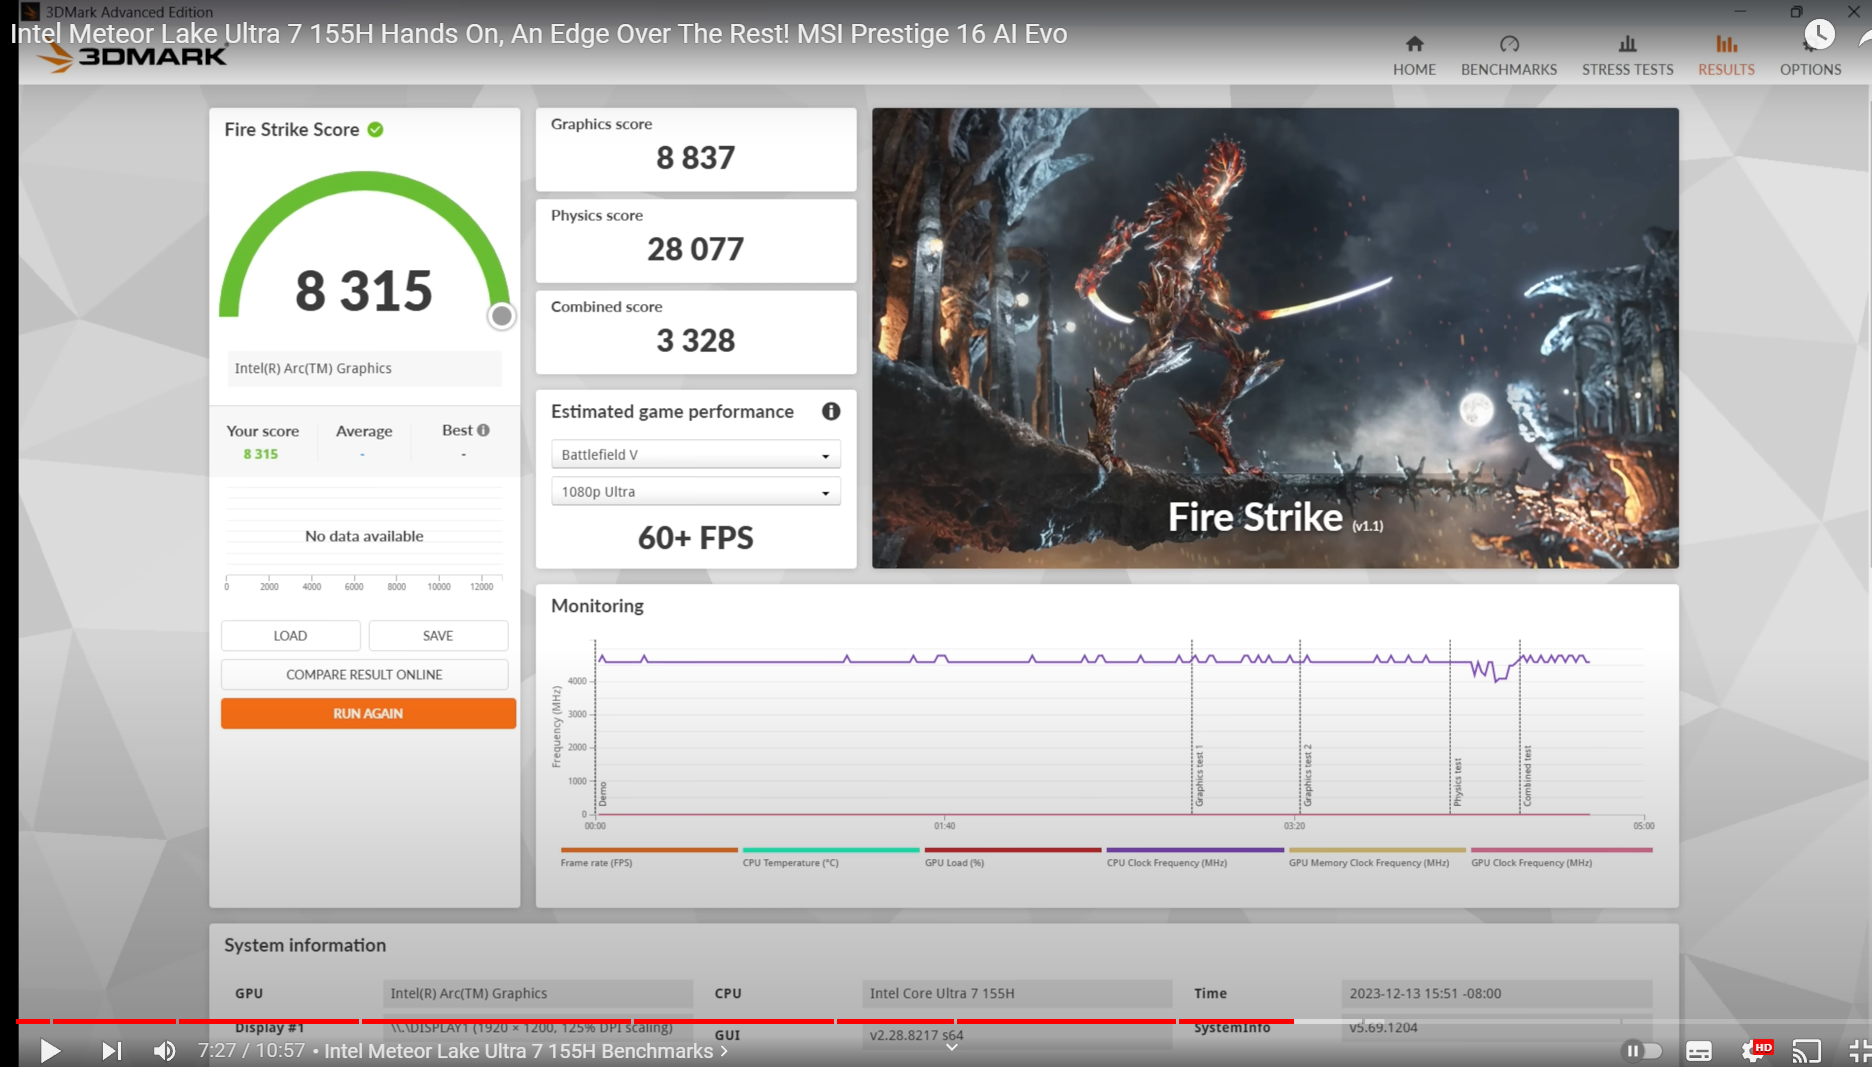This screenshot has width=1872, height=1067.
Task: Click the orange RUN AGAIN button
Action: (x=368, y=714)
